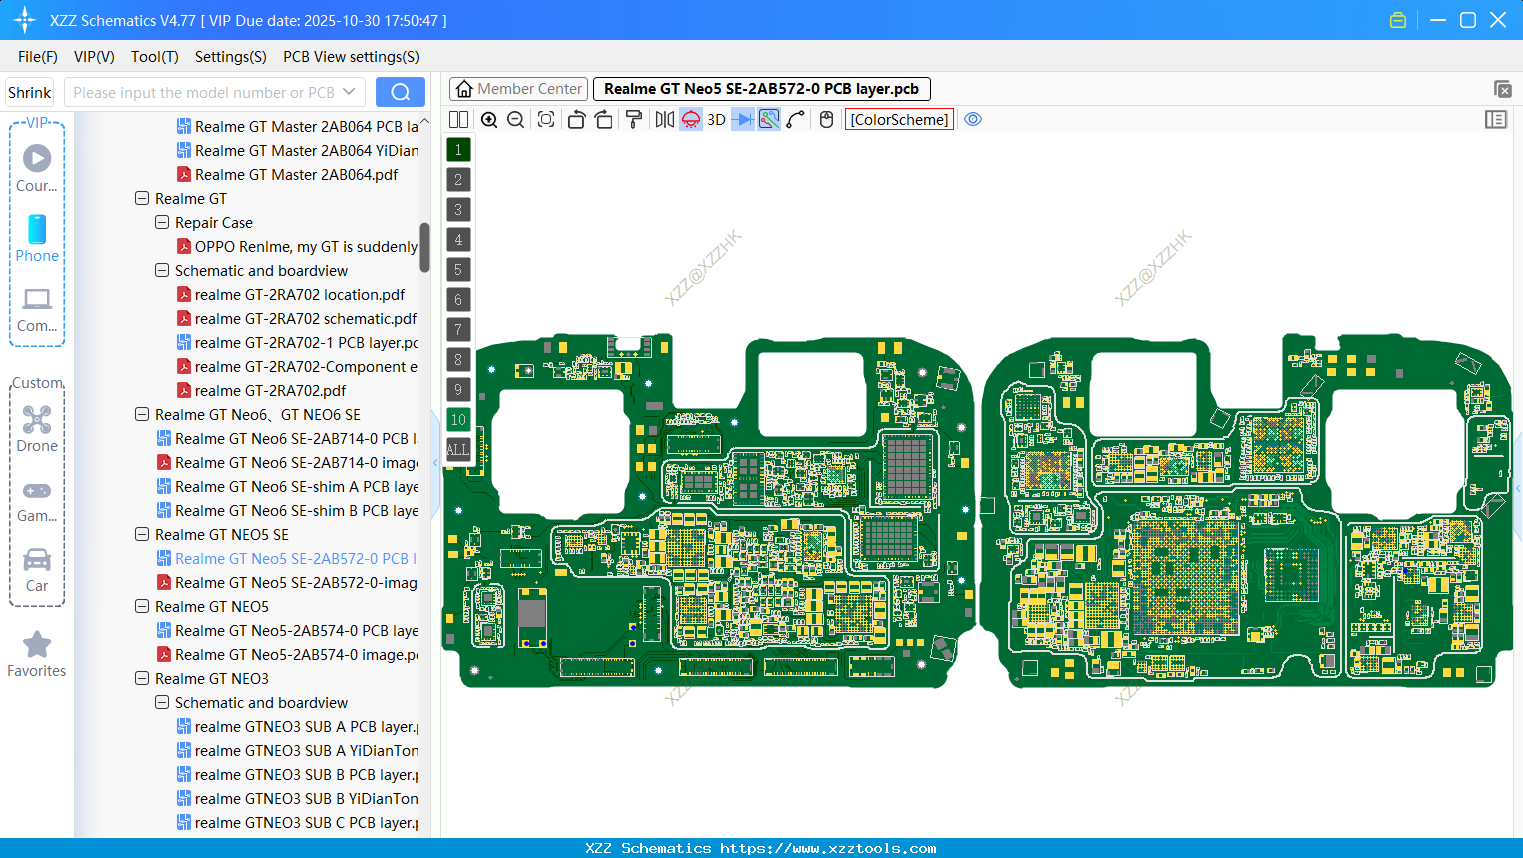The image size is (1523, 858).
Task: Open the PCB View settings menu
Action: click(350, 57)
